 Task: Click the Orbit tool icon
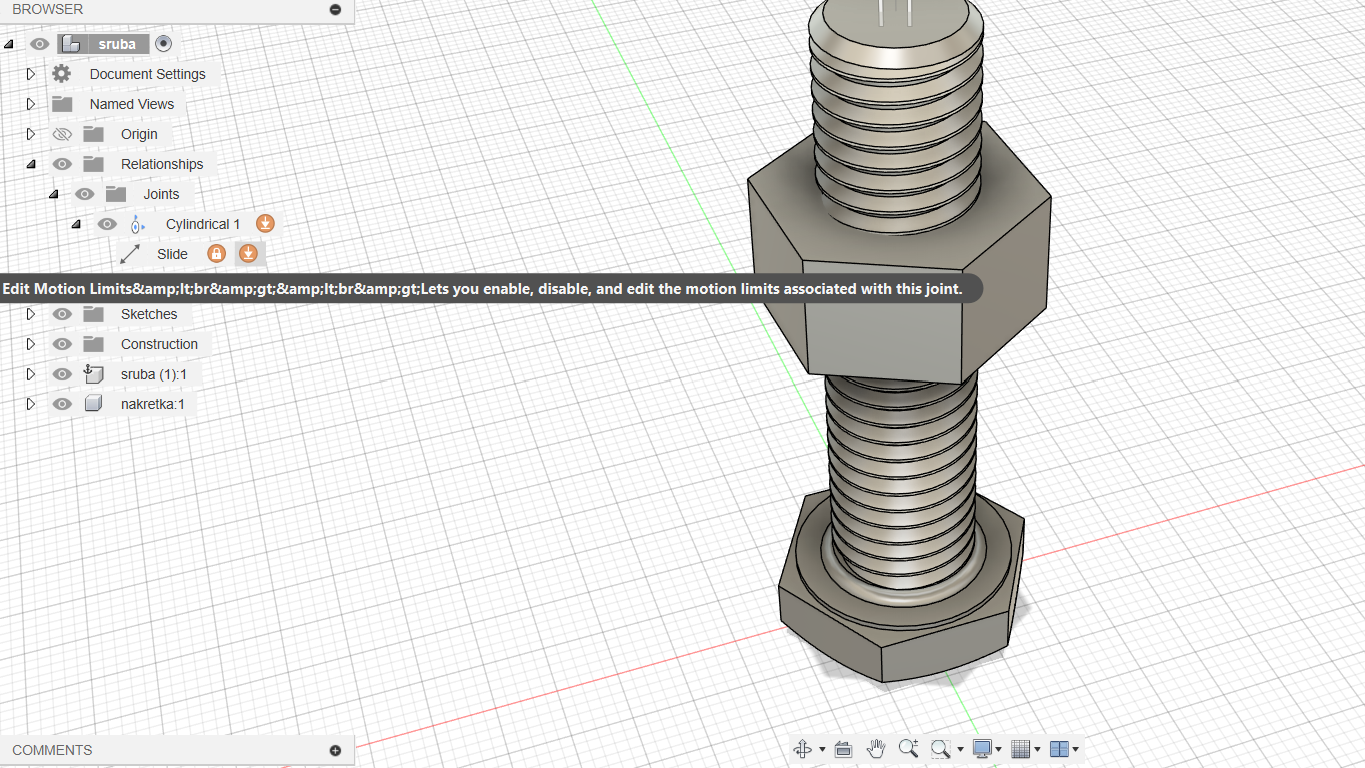point(802,749)
